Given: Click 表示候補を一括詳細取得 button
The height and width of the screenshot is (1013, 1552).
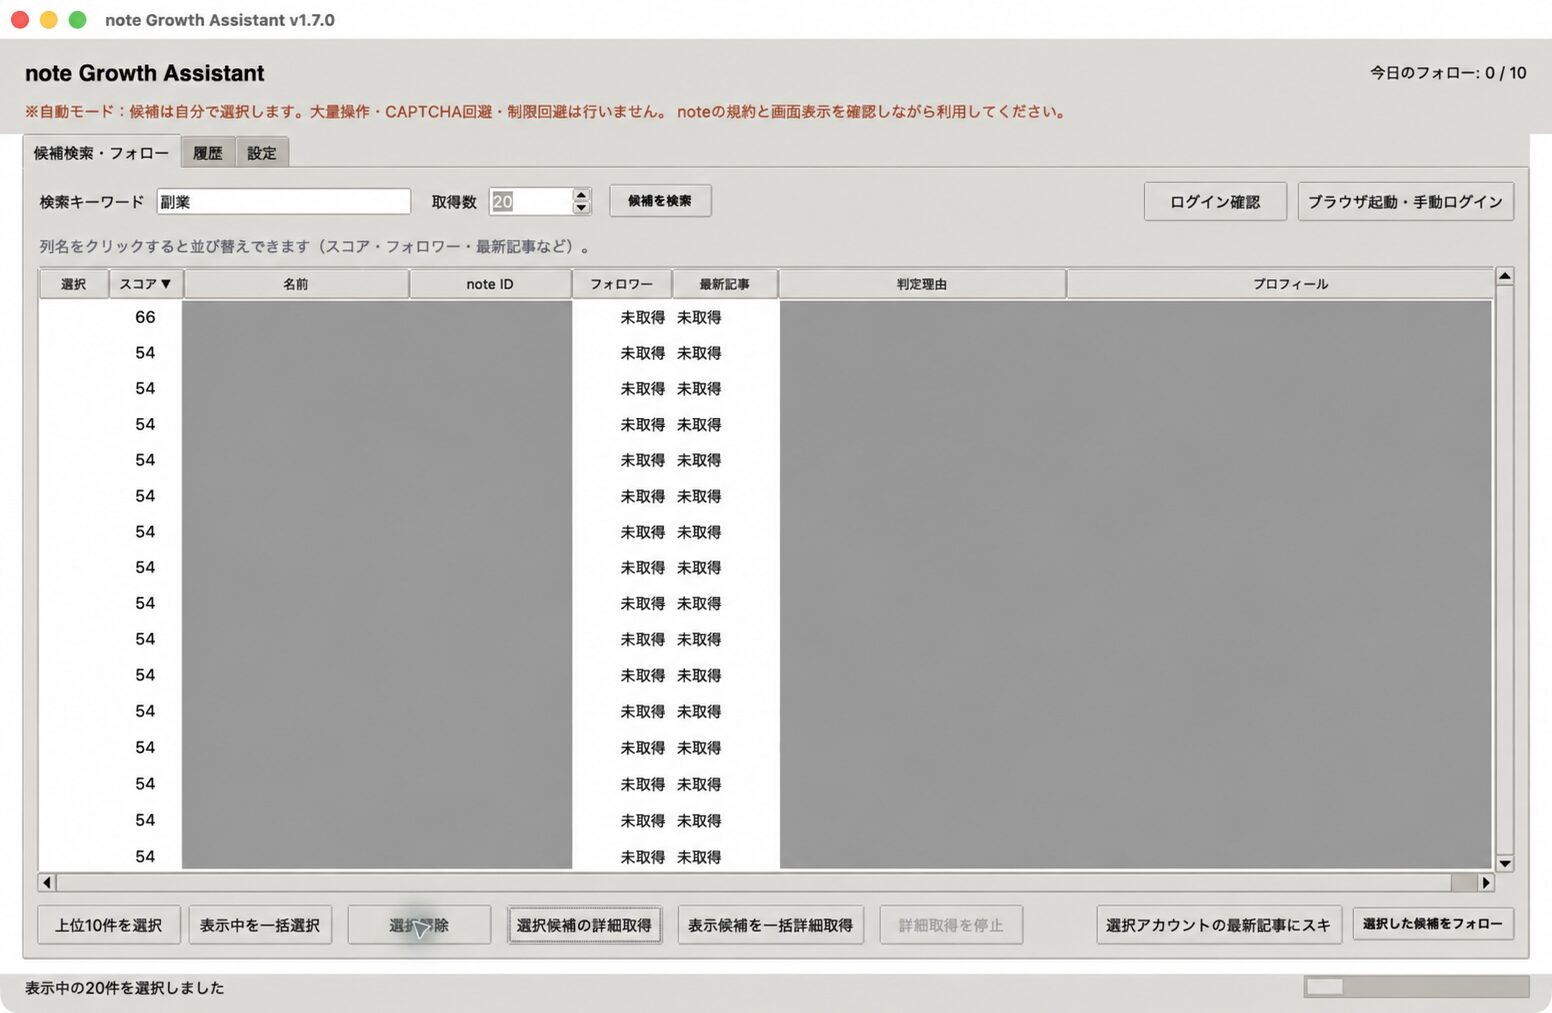Looking at the screenshot, I should click(x=770, y=925).
